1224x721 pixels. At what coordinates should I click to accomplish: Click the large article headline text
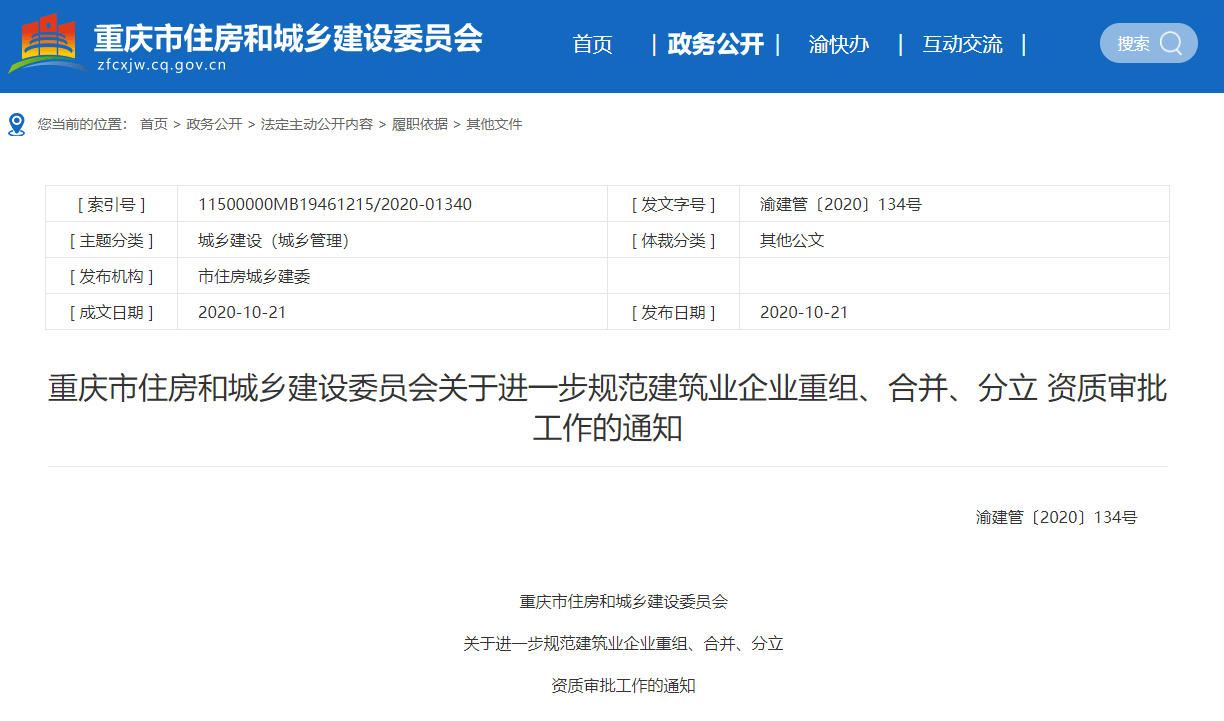coord(607,408)
